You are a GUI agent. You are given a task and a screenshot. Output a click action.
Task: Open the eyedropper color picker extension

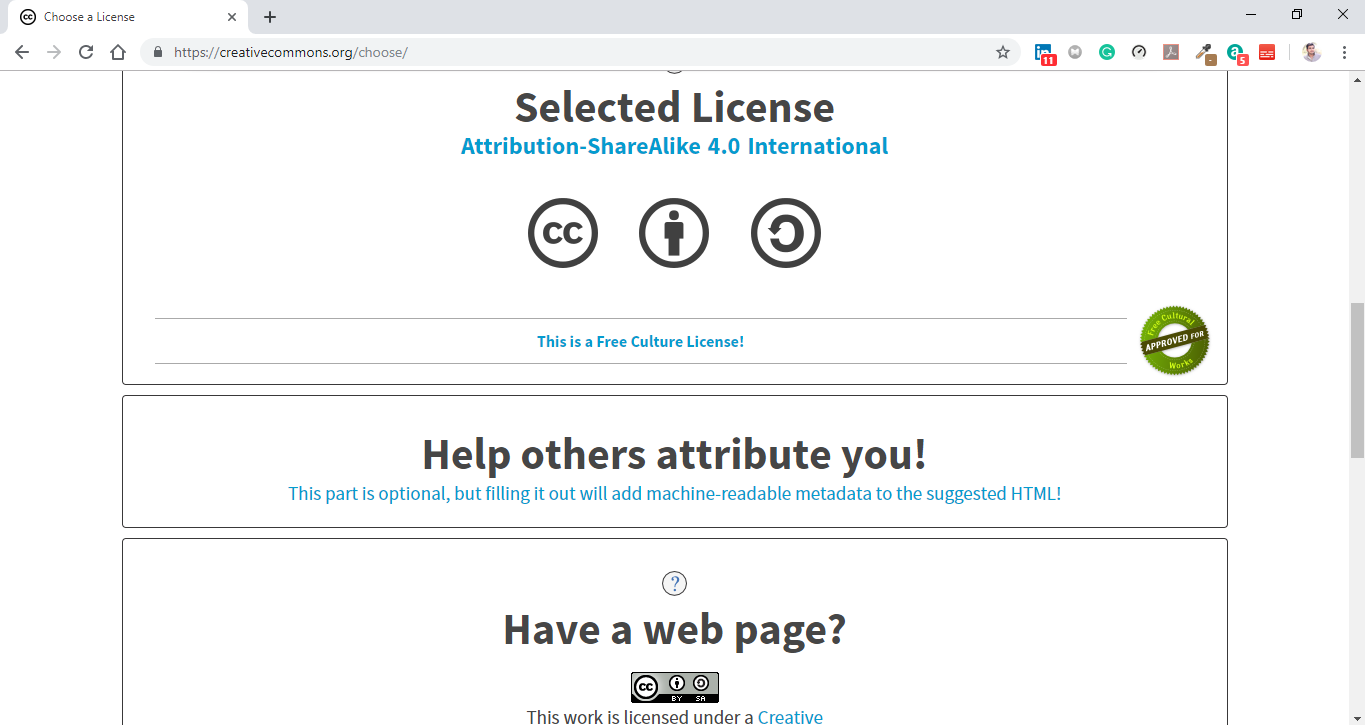1205,53
